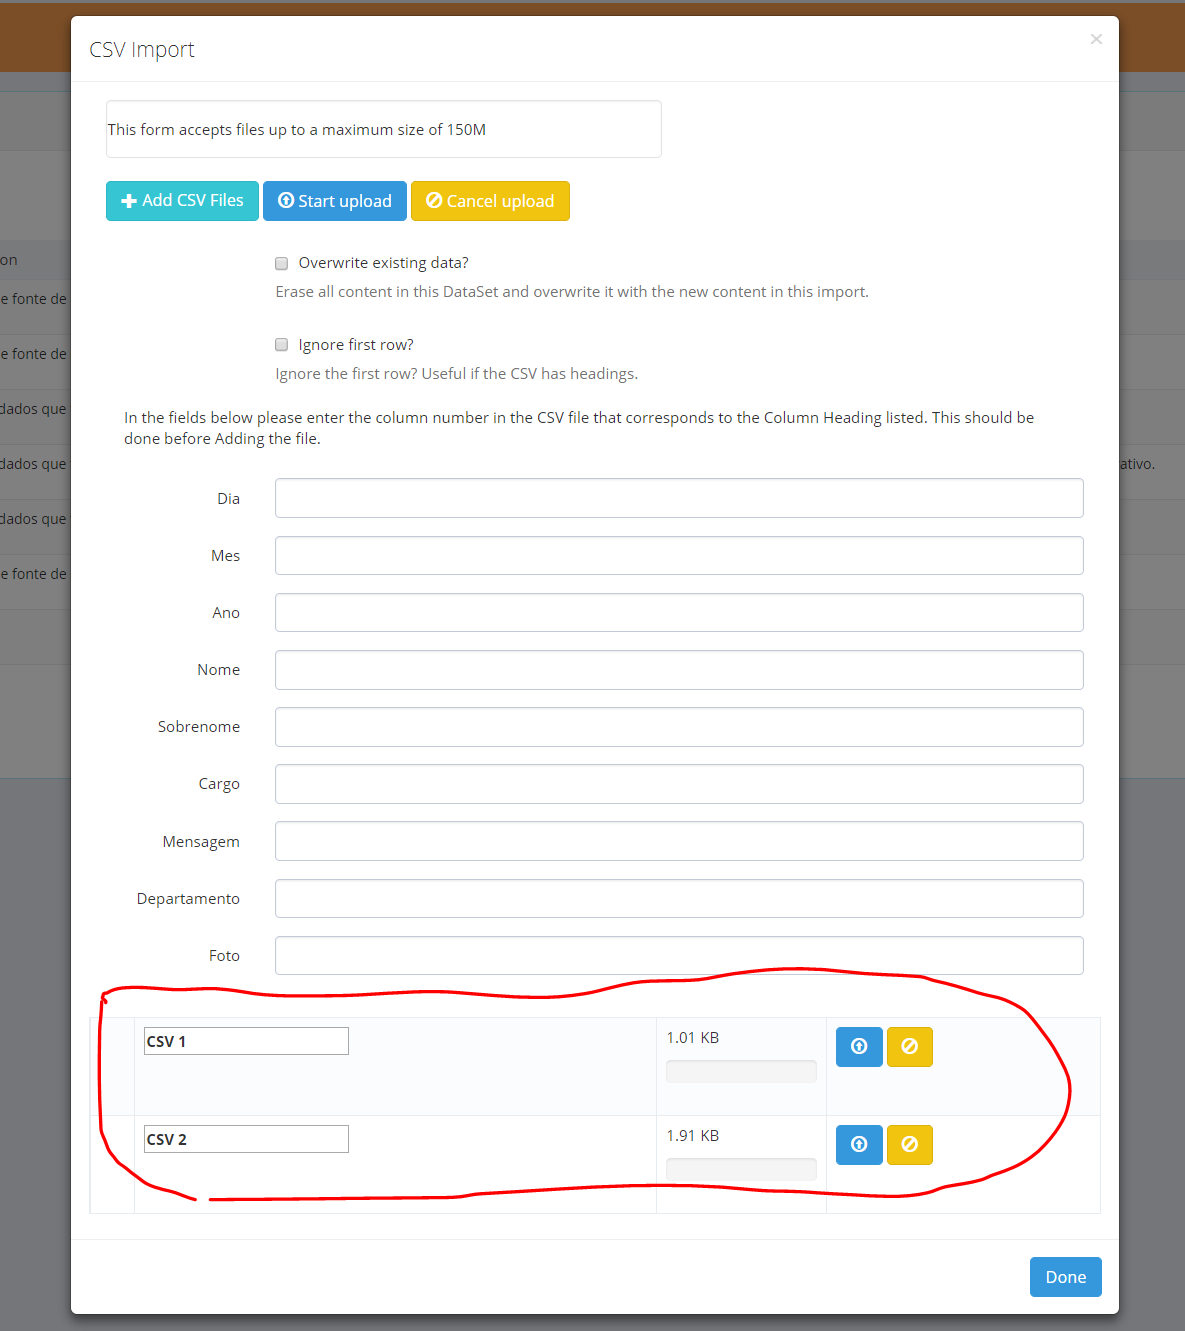Click Add CSV Files button
This screenshot has width=1185, height=1331.
pyautogui.click(x=182, y=201)
